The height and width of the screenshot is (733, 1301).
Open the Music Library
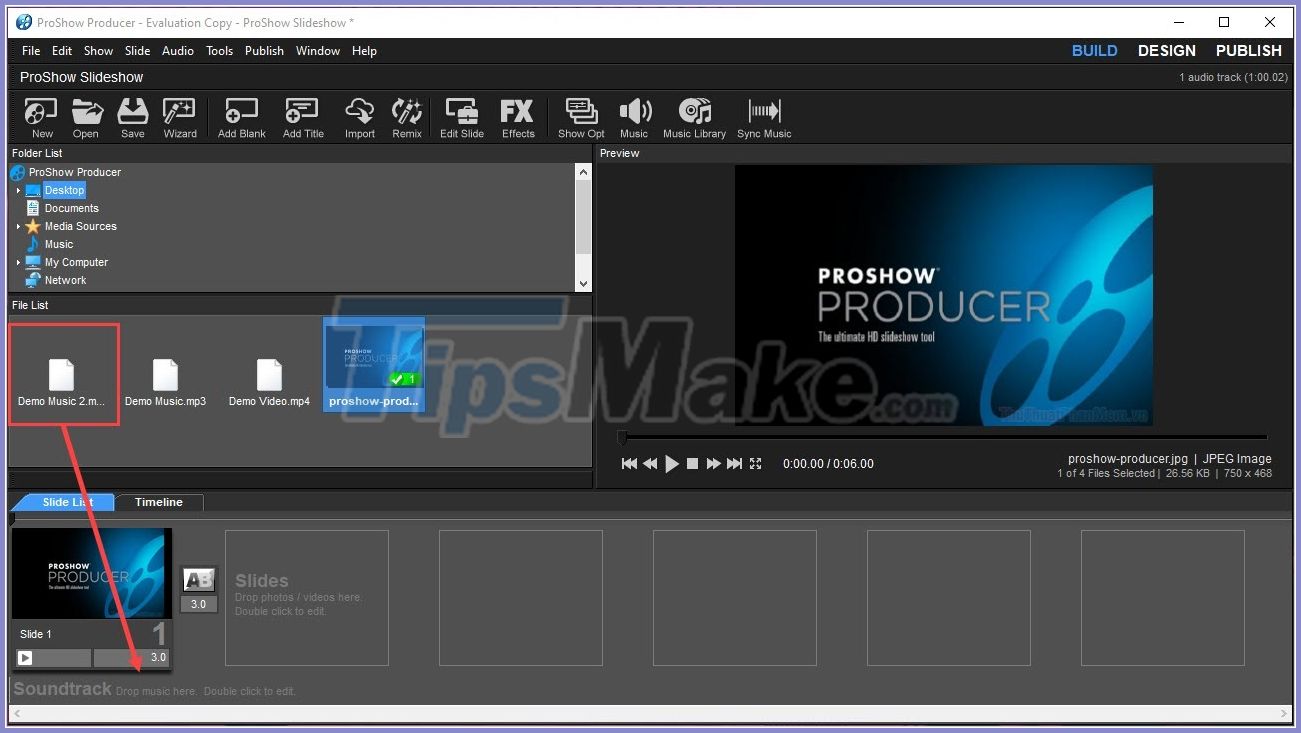[694, 117]
